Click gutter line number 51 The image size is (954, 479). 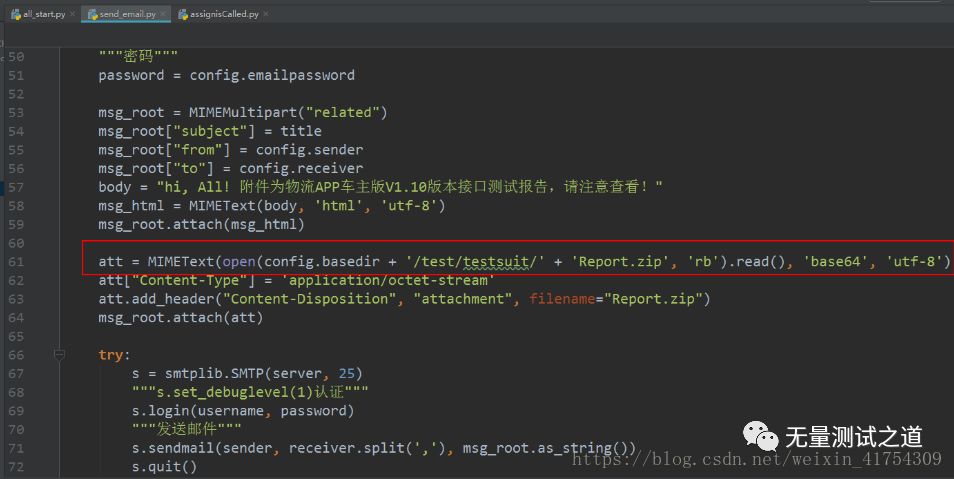click(x=16, y=75)
